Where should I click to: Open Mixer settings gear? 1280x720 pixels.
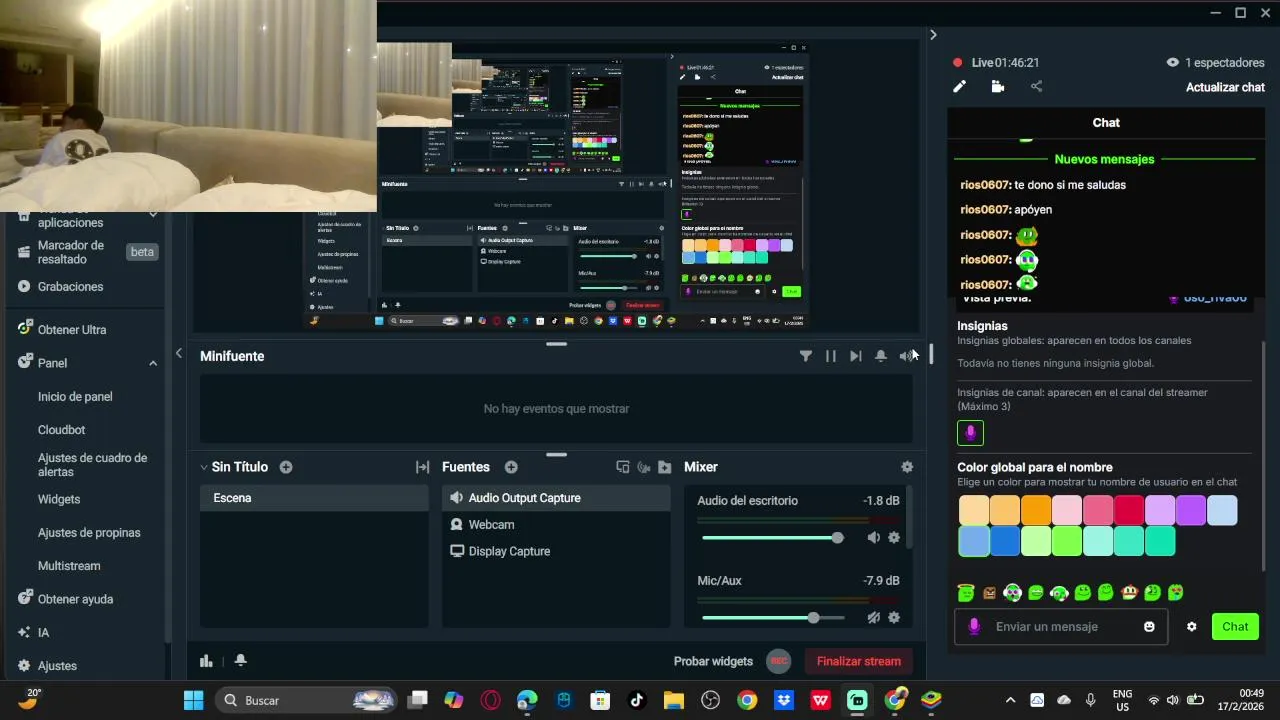tap(907, 467)
